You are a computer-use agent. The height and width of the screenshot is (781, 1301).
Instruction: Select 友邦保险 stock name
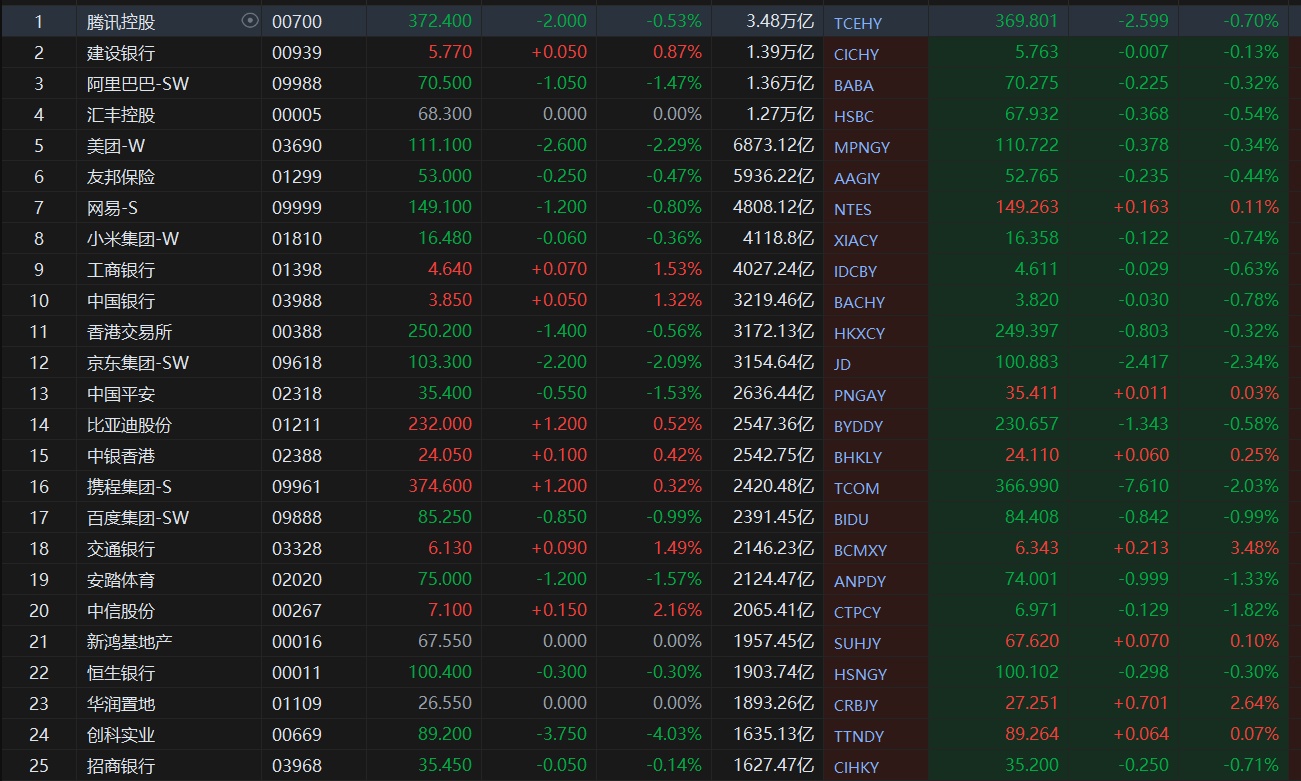point(121,177)
